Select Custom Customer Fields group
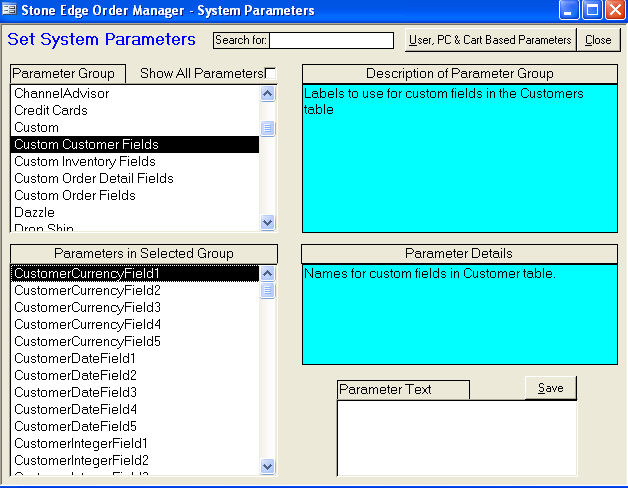The image size is (628, 488). coord(135,144)
